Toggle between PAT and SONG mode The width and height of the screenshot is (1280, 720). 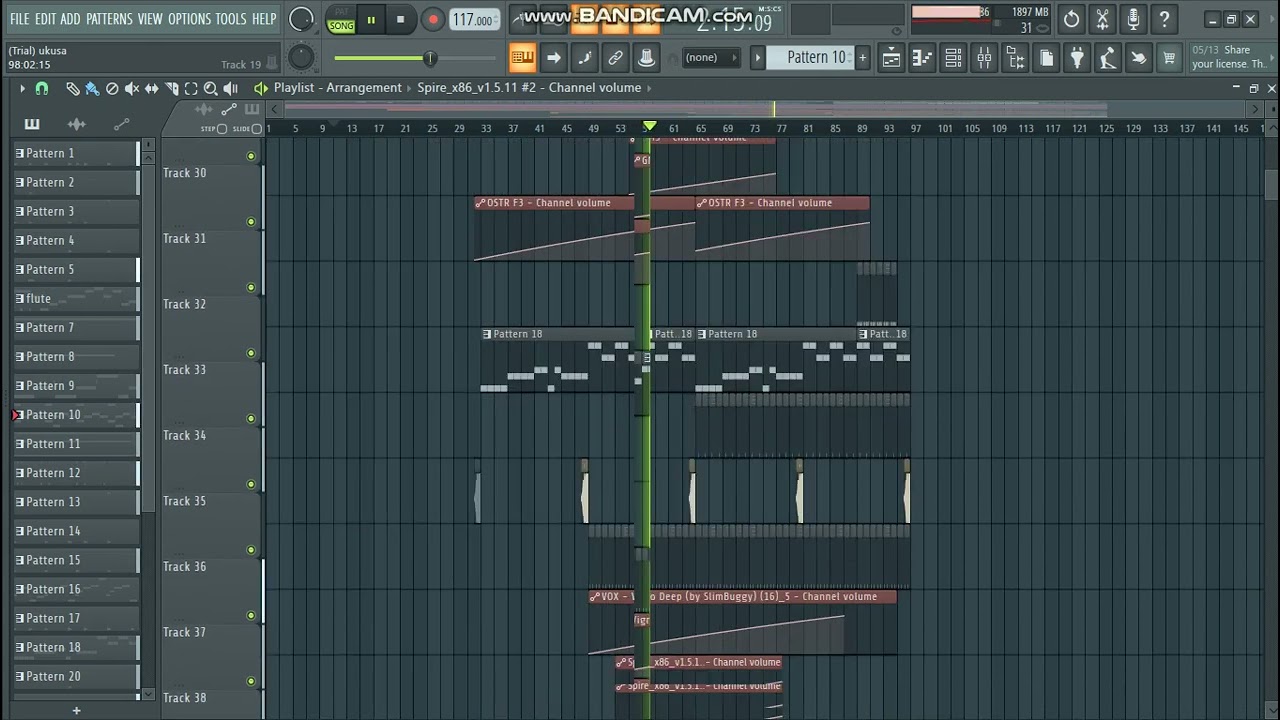click(341, 20)
